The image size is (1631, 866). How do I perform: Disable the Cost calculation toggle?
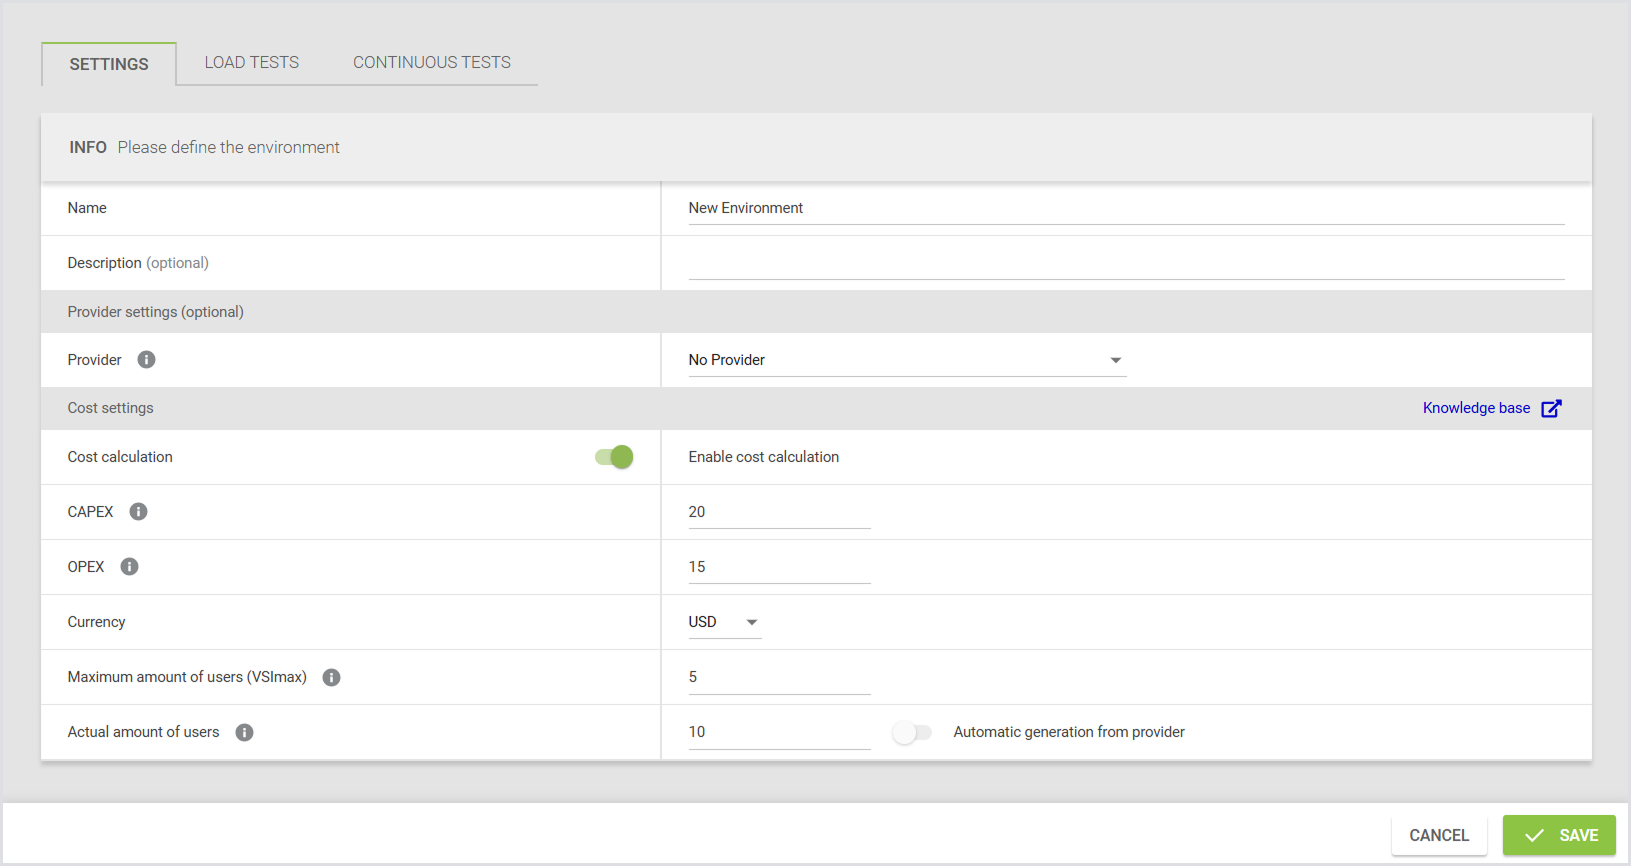(614, 457)
